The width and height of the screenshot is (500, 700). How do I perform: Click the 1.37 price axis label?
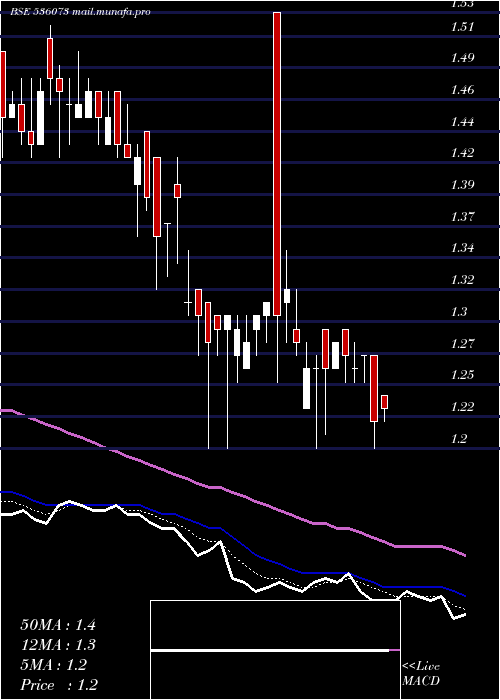[x=462, y=217]
